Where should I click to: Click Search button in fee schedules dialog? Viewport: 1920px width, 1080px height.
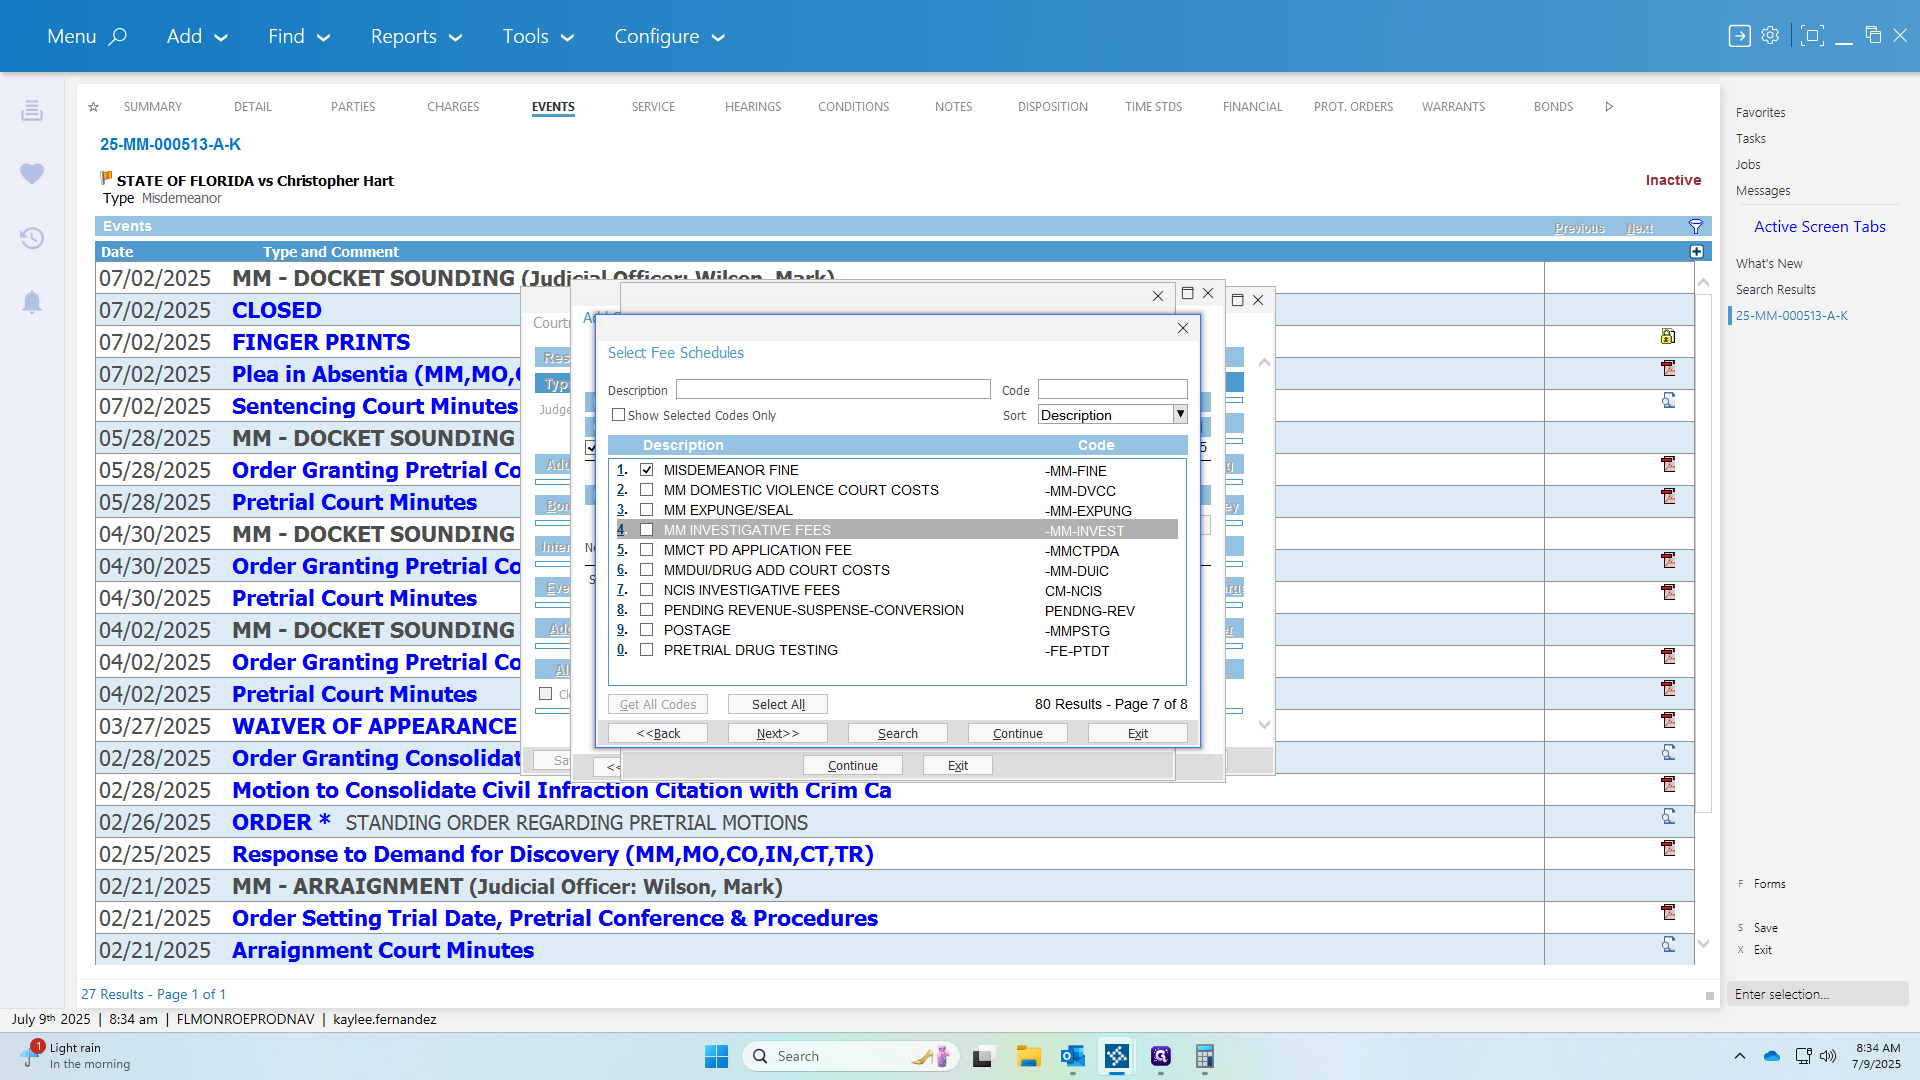click(x=898, y=733)
